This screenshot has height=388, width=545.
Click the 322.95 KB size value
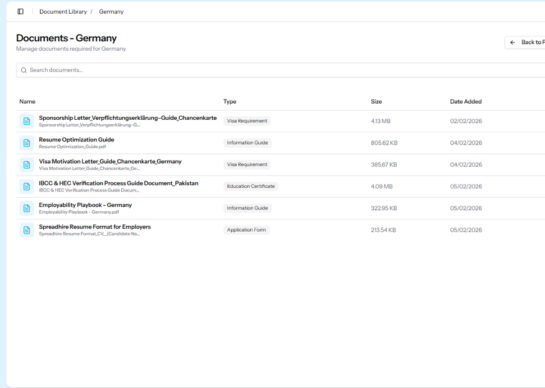[x=384, y=208]
